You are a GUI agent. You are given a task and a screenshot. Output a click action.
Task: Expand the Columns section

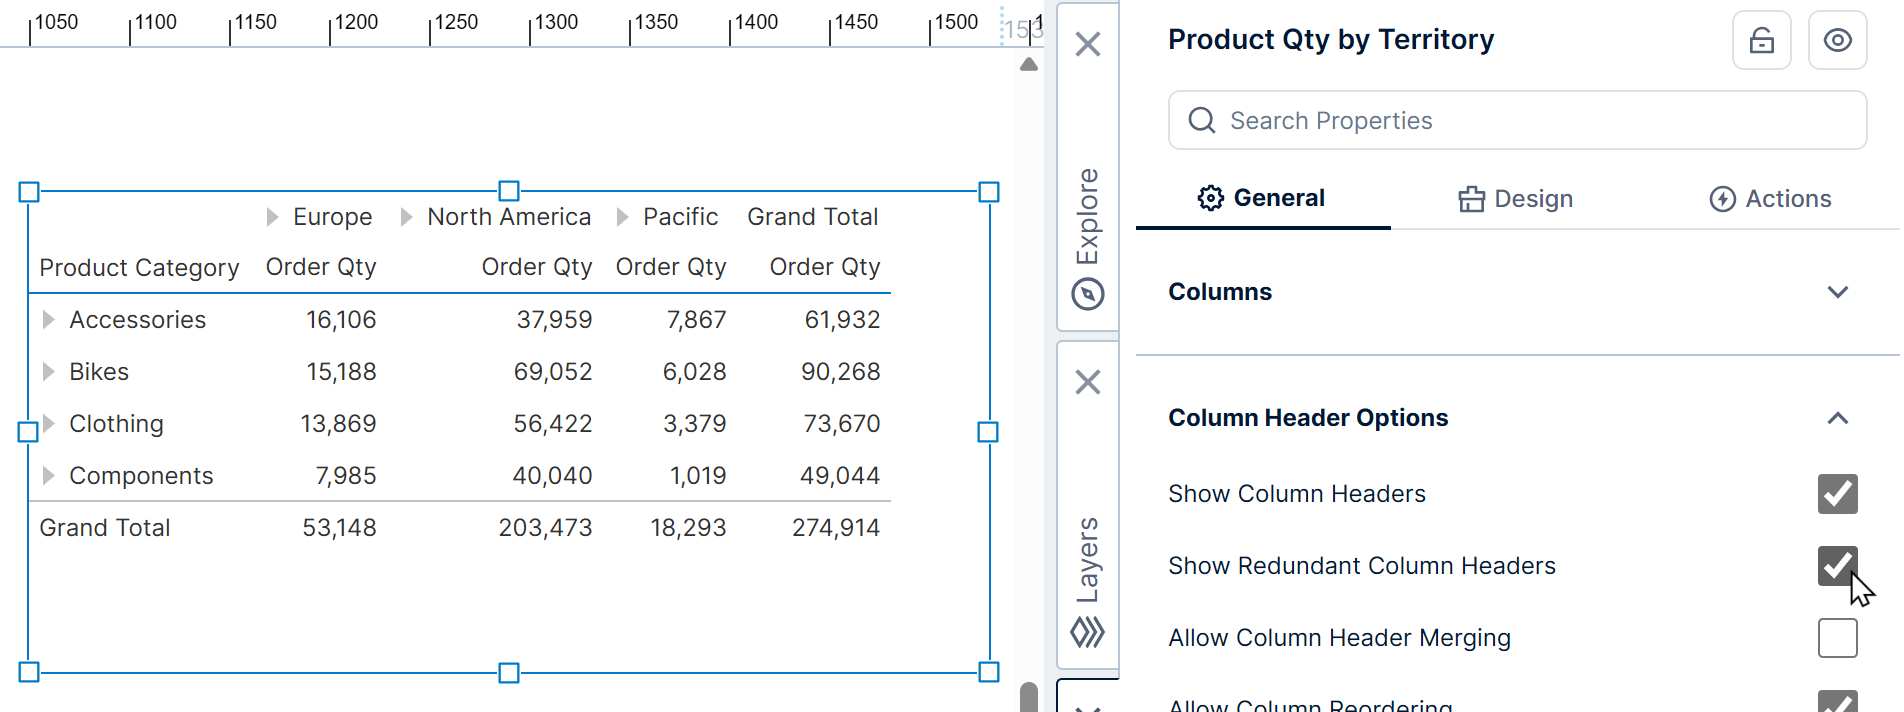pos(1837,292)
